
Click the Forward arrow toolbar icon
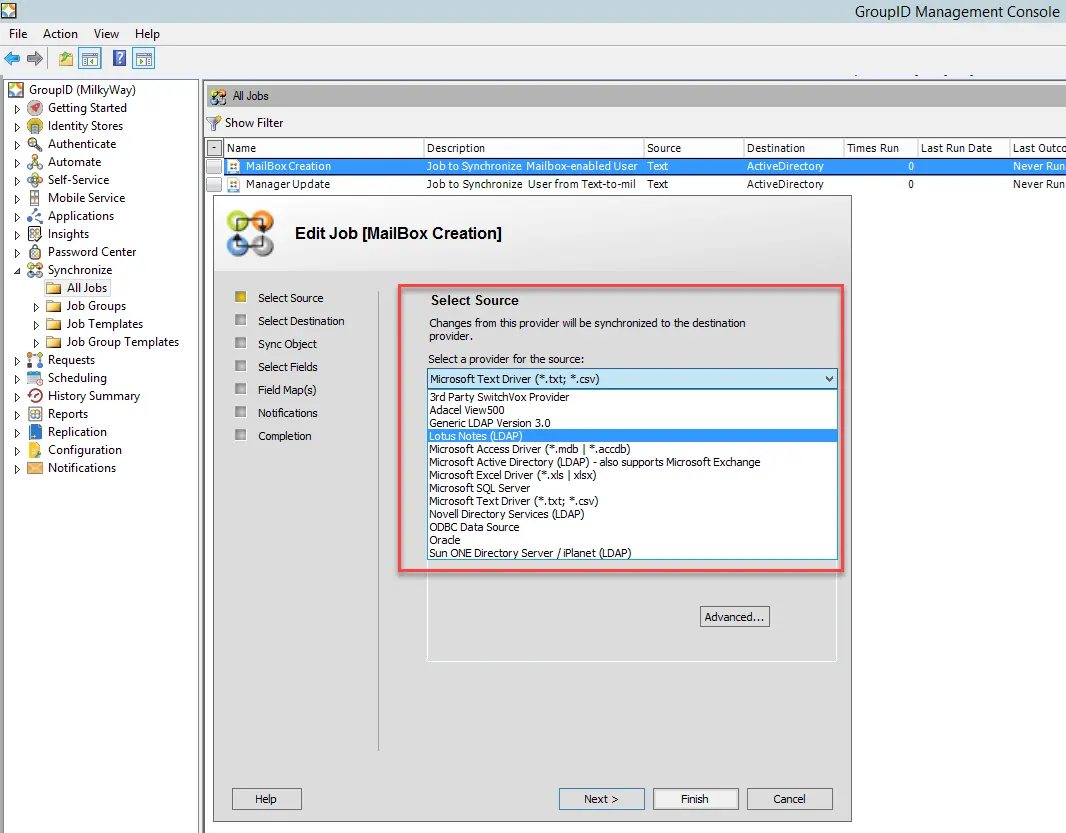tap(35, 59)
